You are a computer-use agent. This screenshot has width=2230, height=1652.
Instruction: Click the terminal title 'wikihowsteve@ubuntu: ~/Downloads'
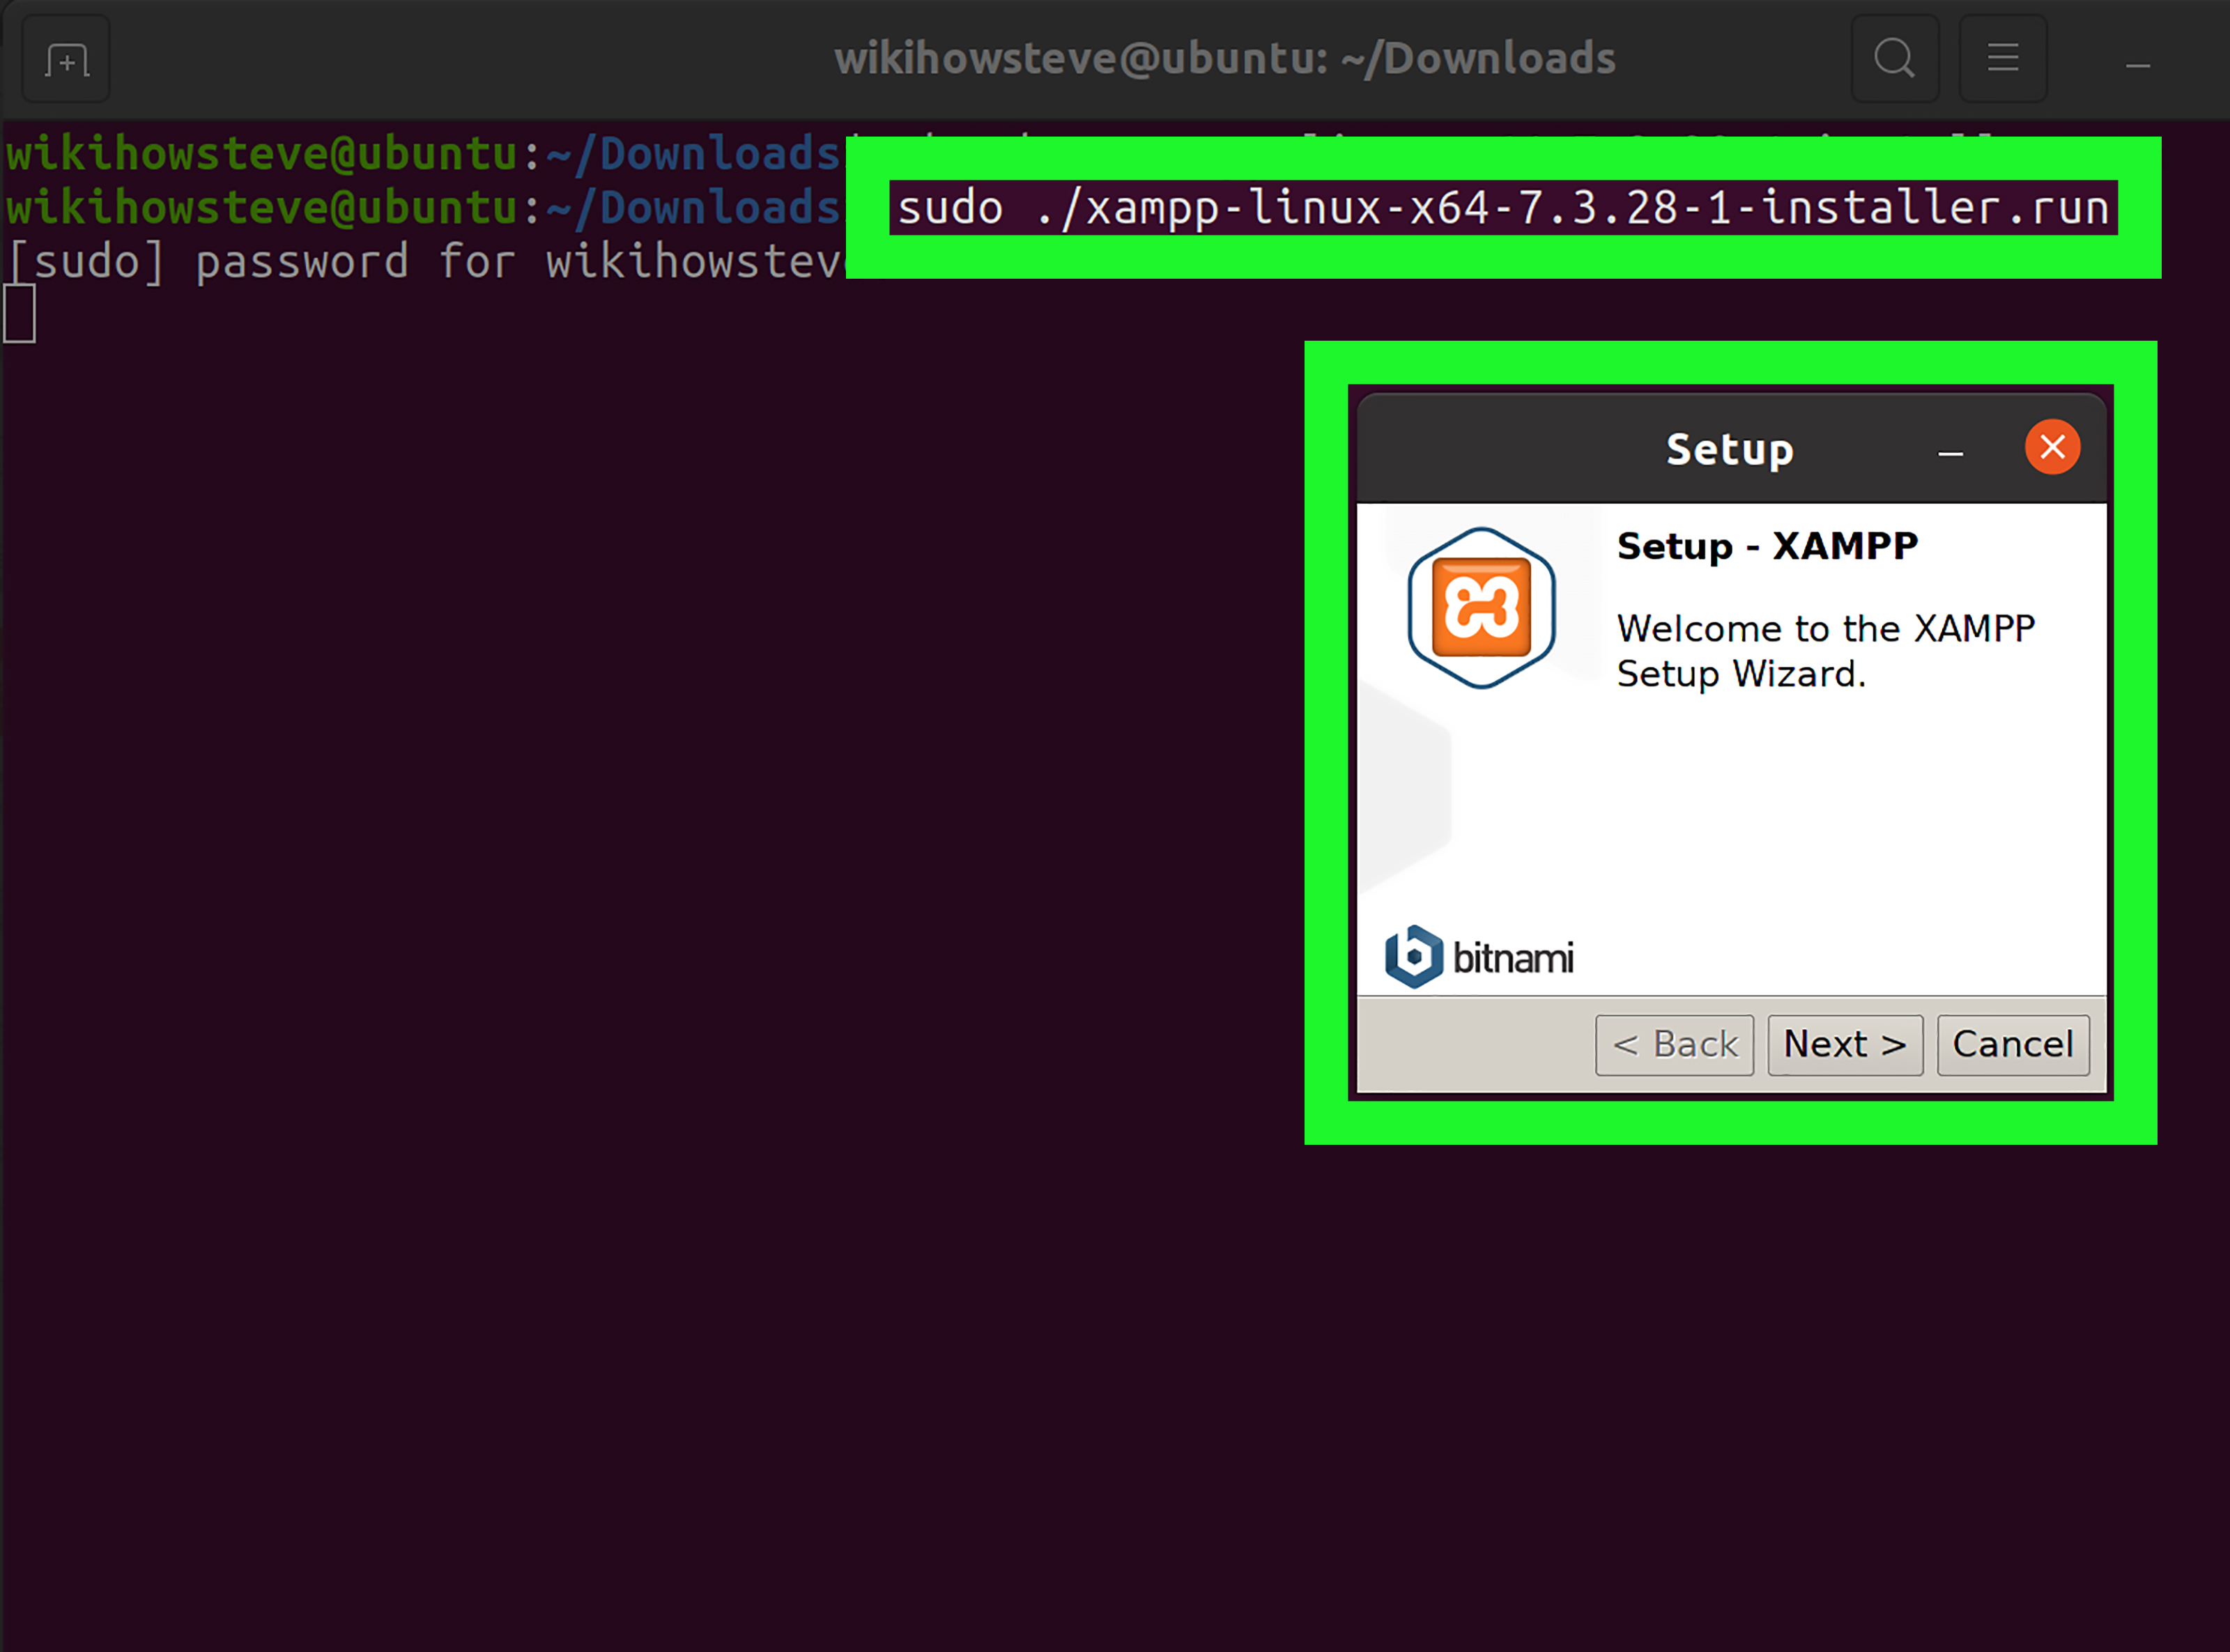1225,59
